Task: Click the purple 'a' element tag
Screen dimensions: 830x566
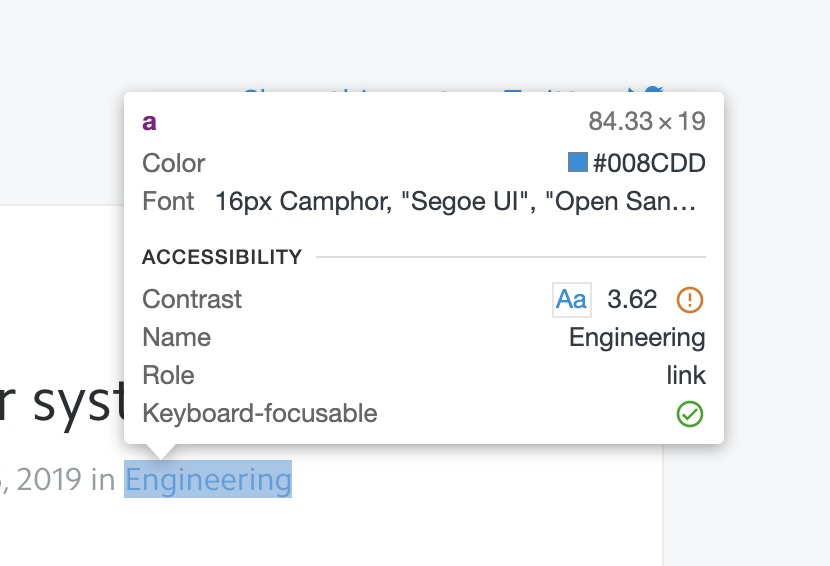Action: point(150,122)
